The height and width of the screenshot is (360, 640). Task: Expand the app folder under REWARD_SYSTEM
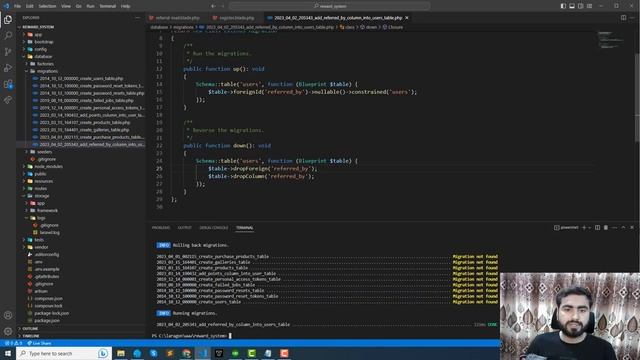click(x=38, y=34)
